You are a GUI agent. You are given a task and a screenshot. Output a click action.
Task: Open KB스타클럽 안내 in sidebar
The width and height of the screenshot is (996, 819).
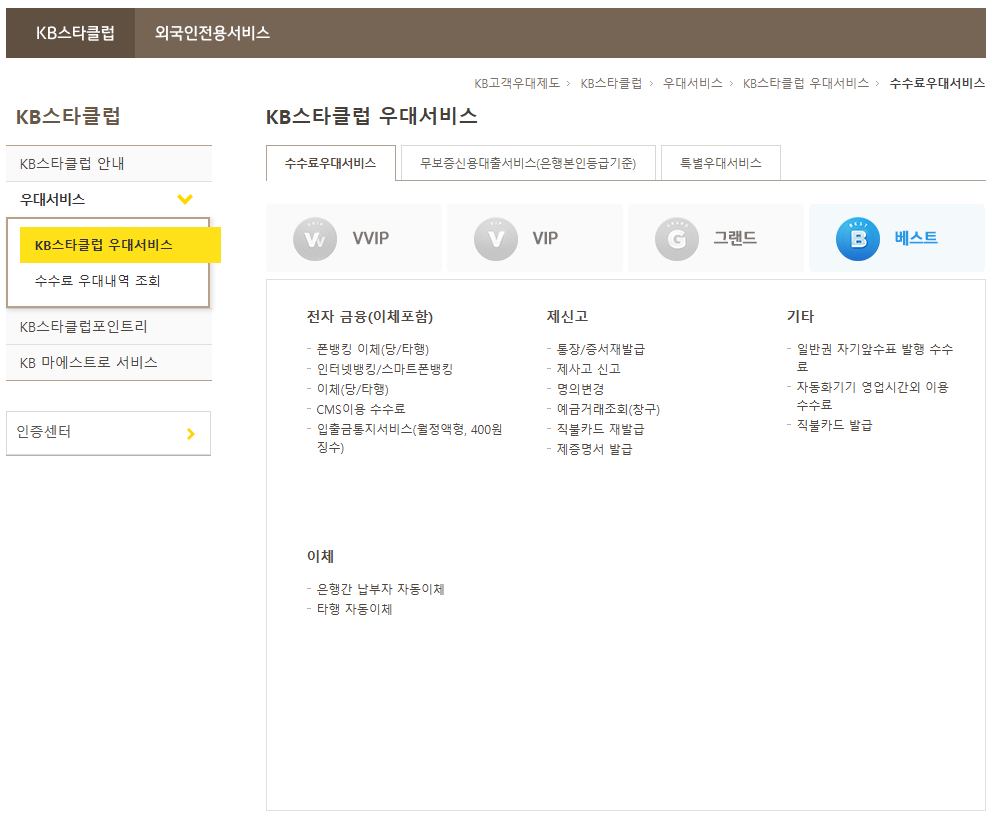109,164
